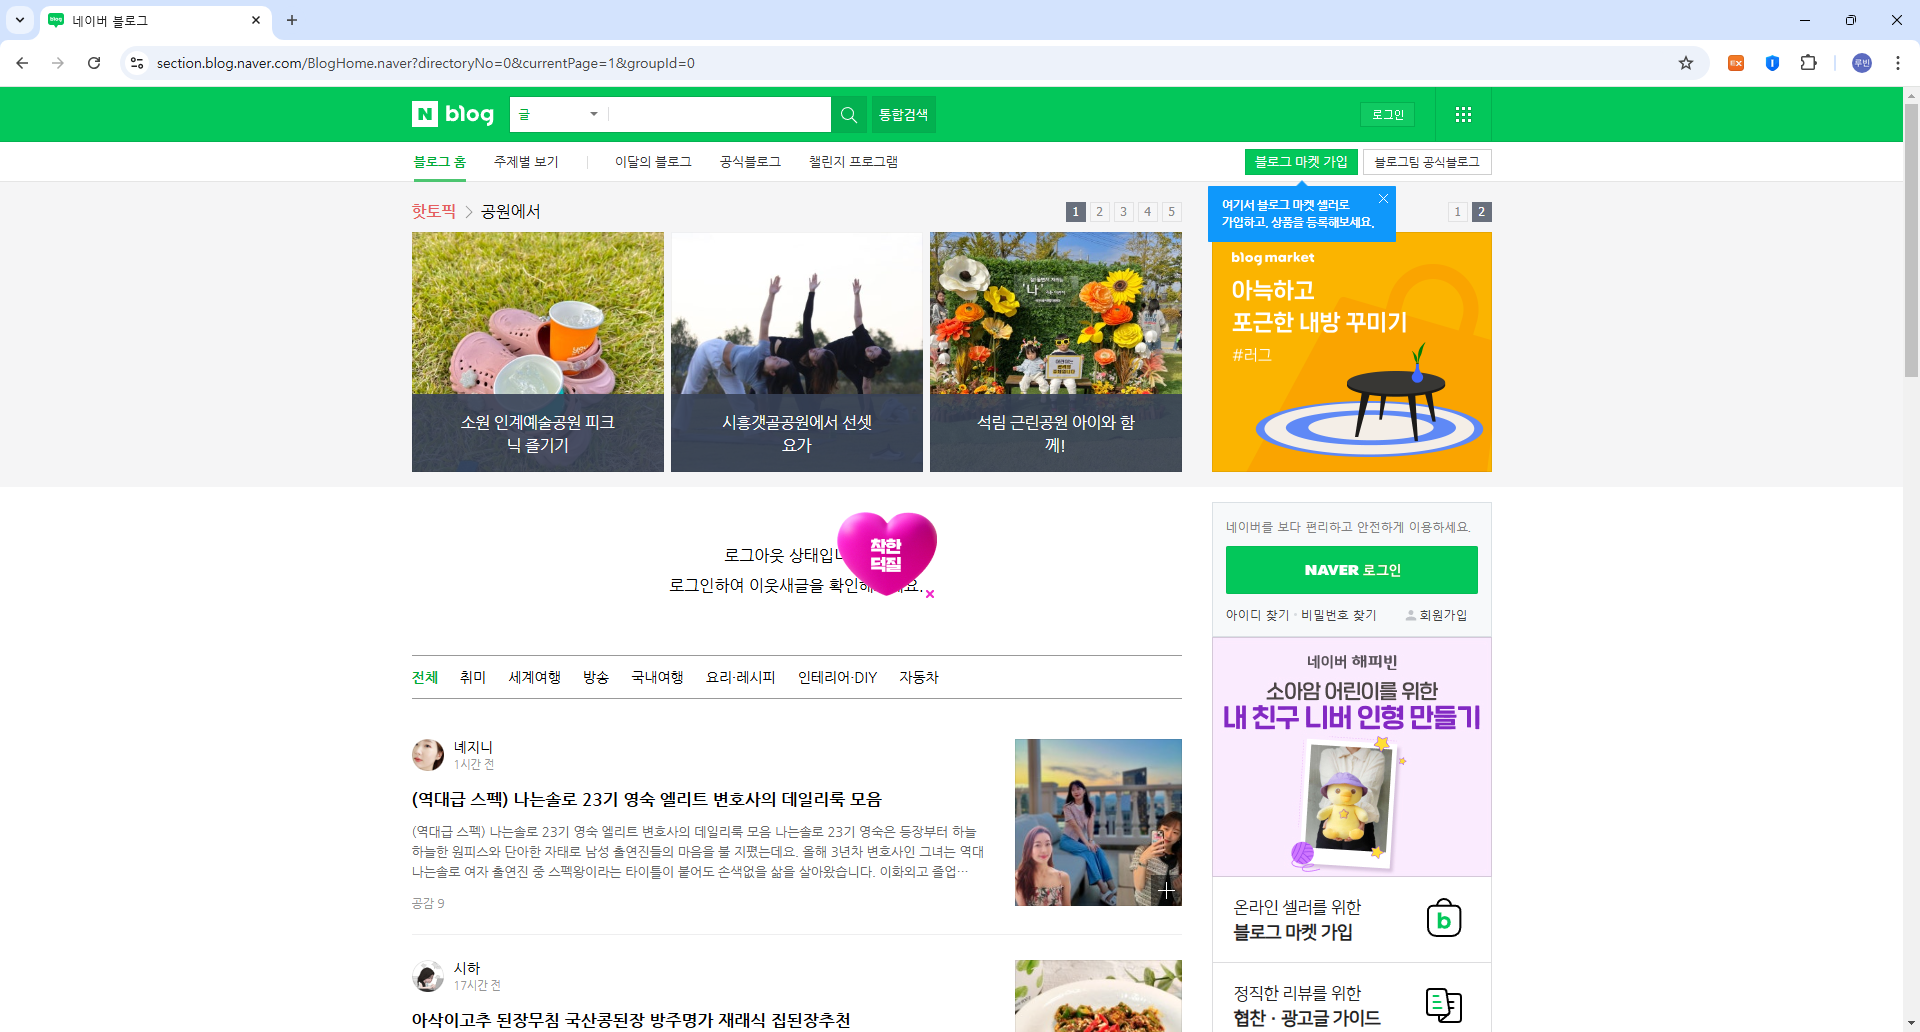The image size is (1920, 1032).
Task: Click the 통합검색 button
Action: [x=904, y=115]
